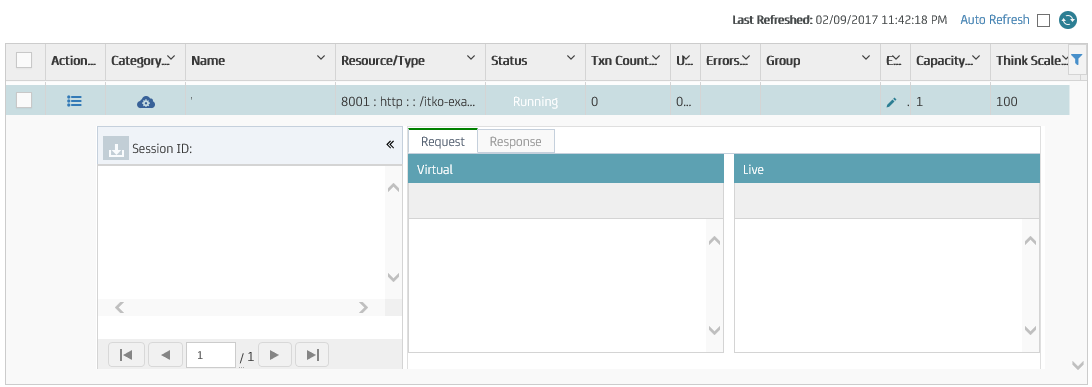
Task: Select the Request tab
Action: click(443, 141)
